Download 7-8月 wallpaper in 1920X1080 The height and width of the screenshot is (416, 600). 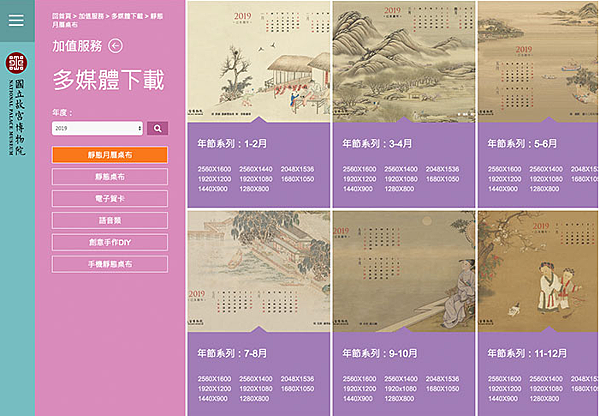point(256,389)
